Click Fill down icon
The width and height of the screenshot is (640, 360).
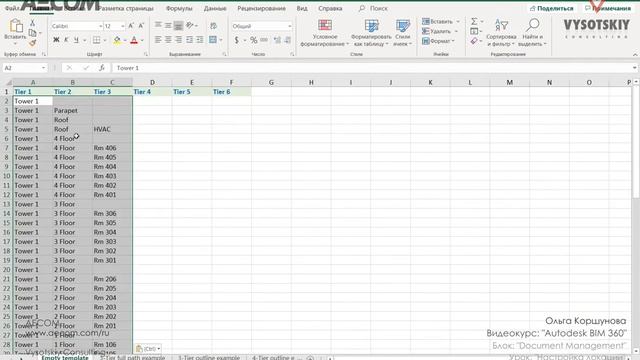pos(474,31)
